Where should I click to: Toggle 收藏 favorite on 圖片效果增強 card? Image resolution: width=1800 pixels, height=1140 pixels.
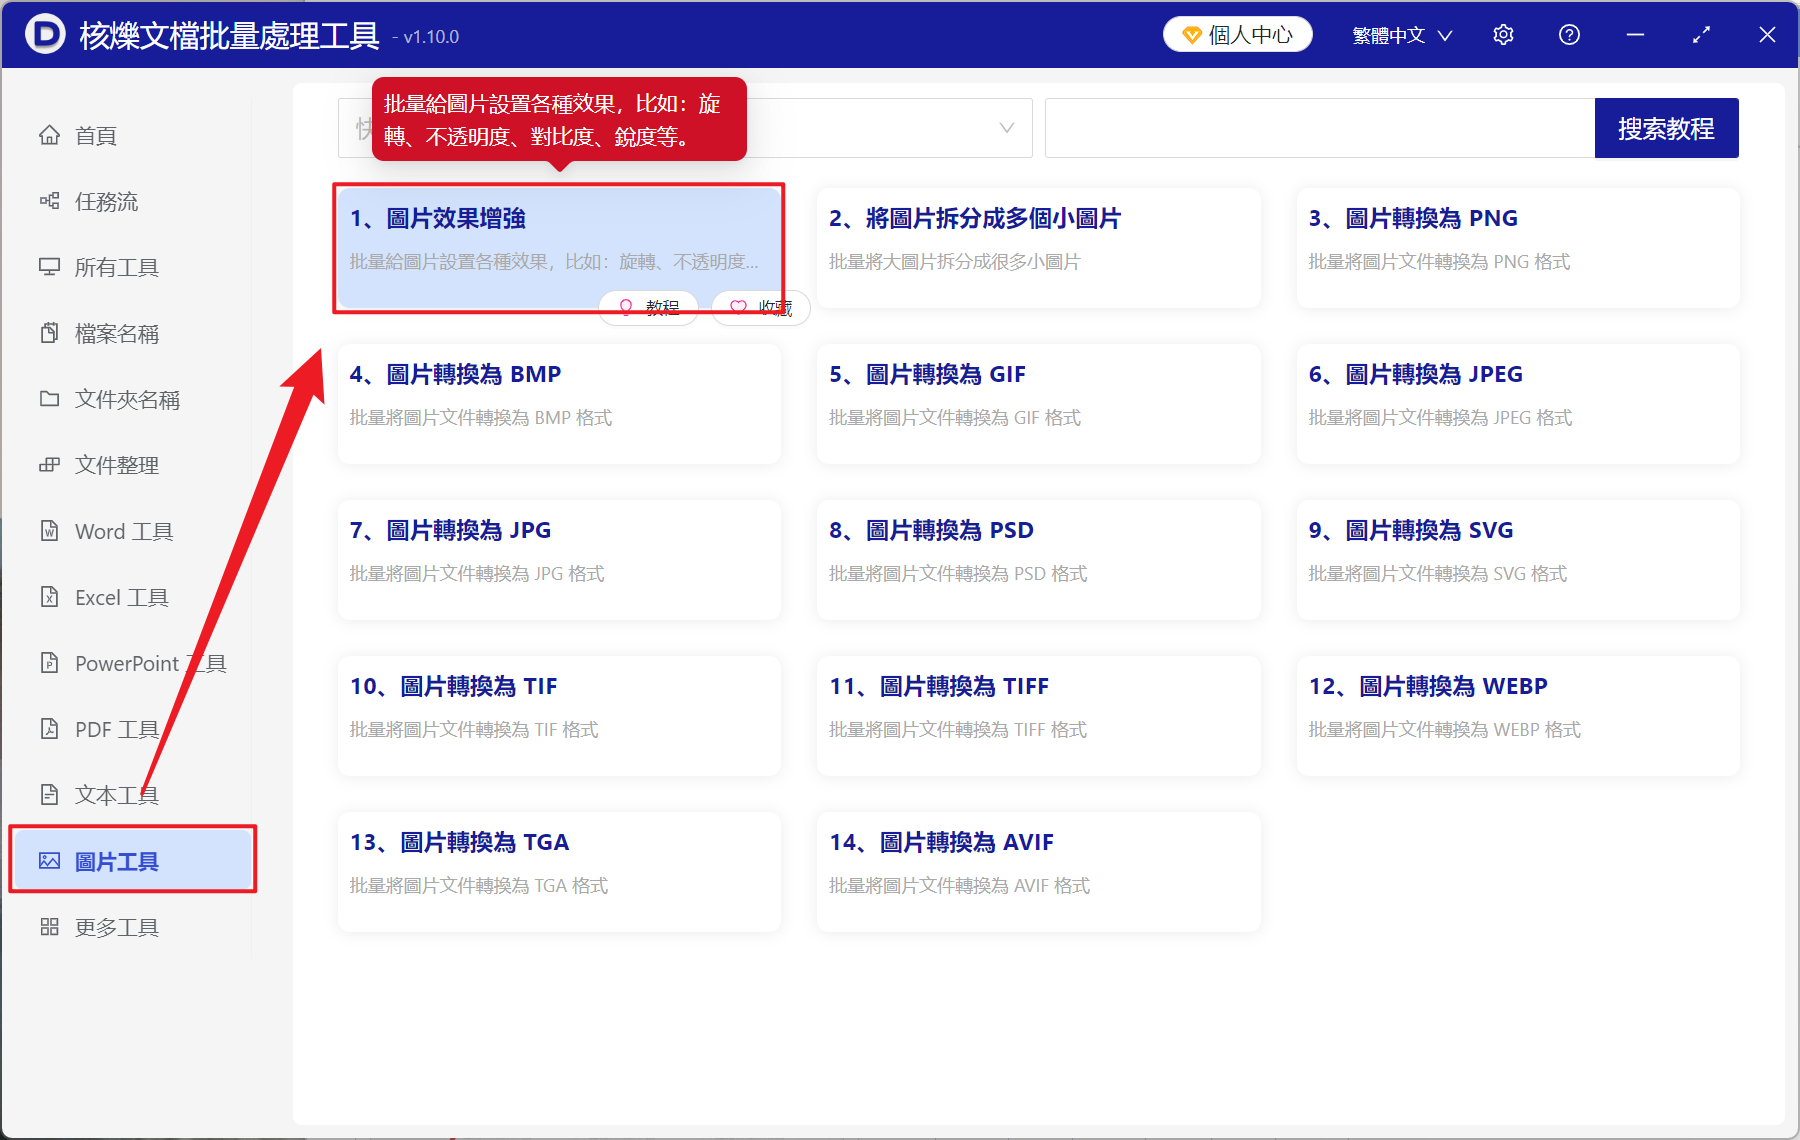coord(760,308)
